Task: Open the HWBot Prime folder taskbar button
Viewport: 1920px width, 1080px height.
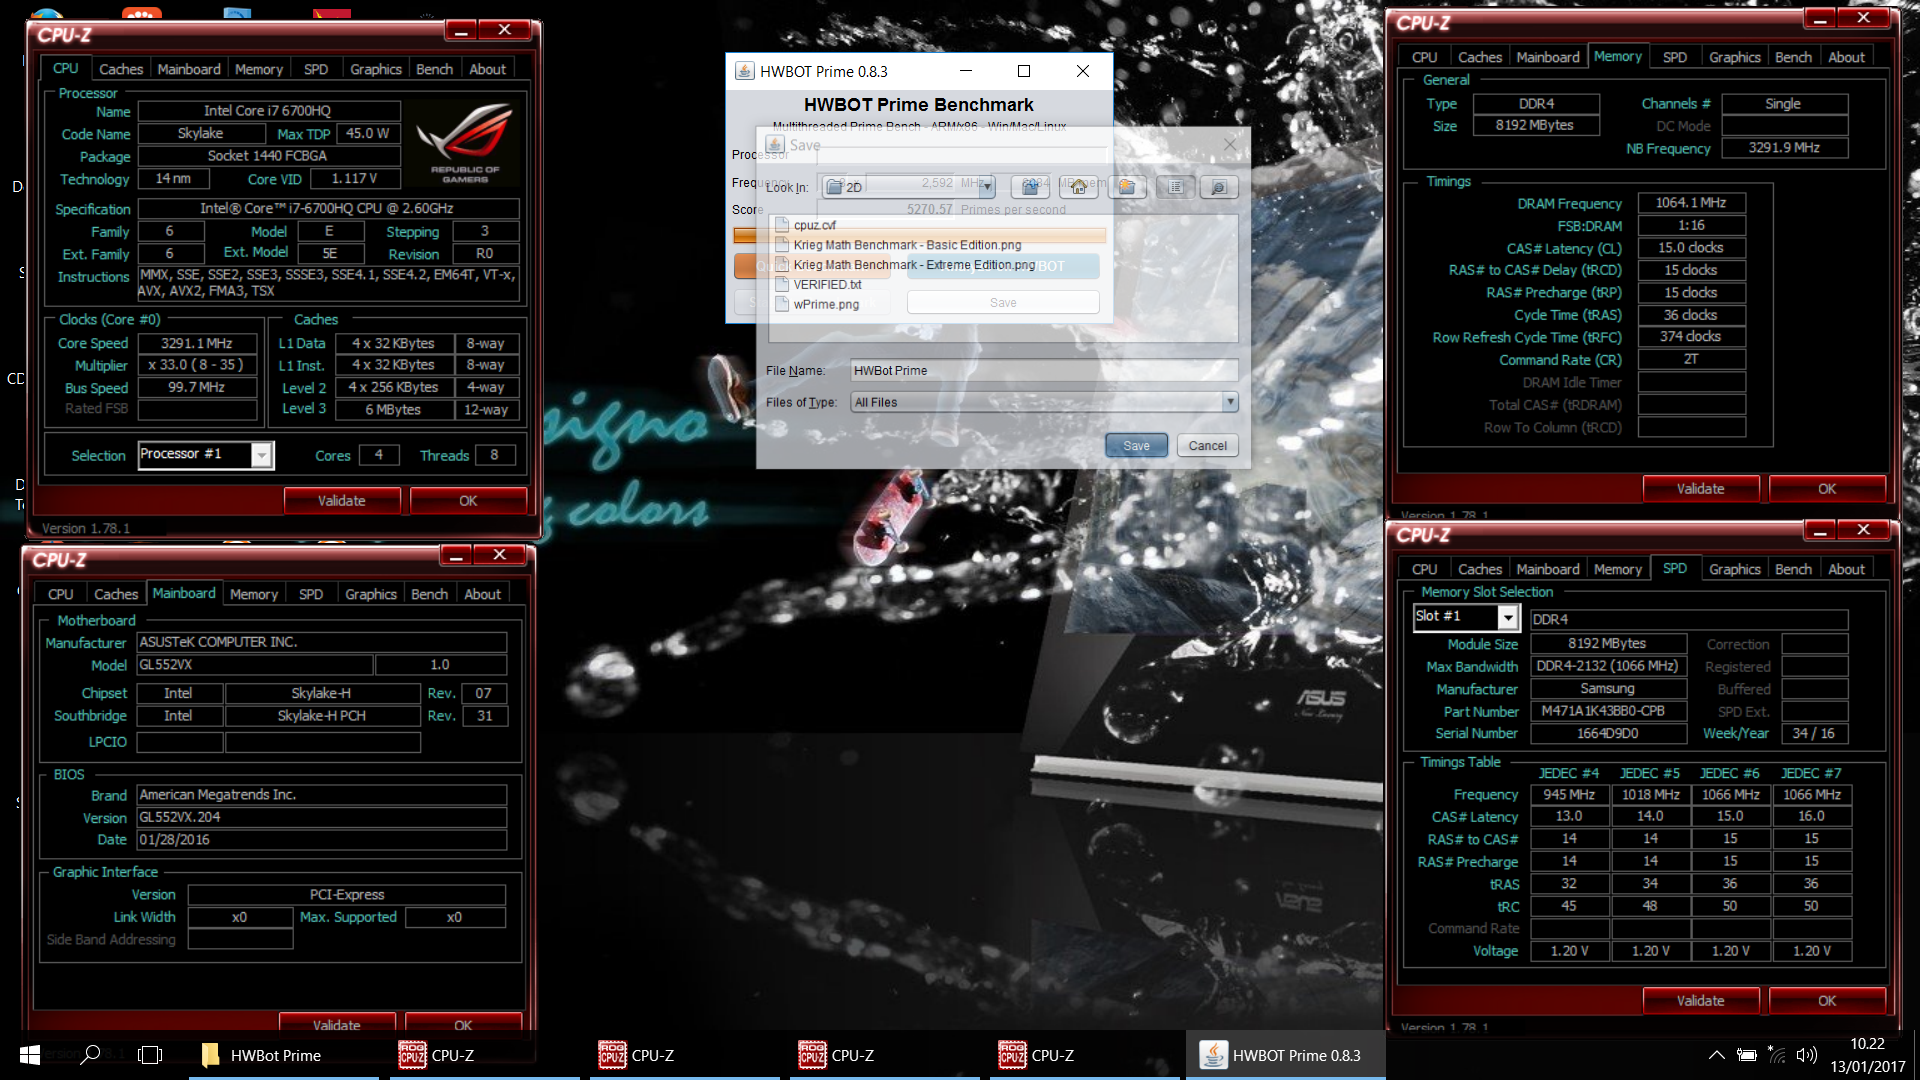Action: (x=284, y=1055)
